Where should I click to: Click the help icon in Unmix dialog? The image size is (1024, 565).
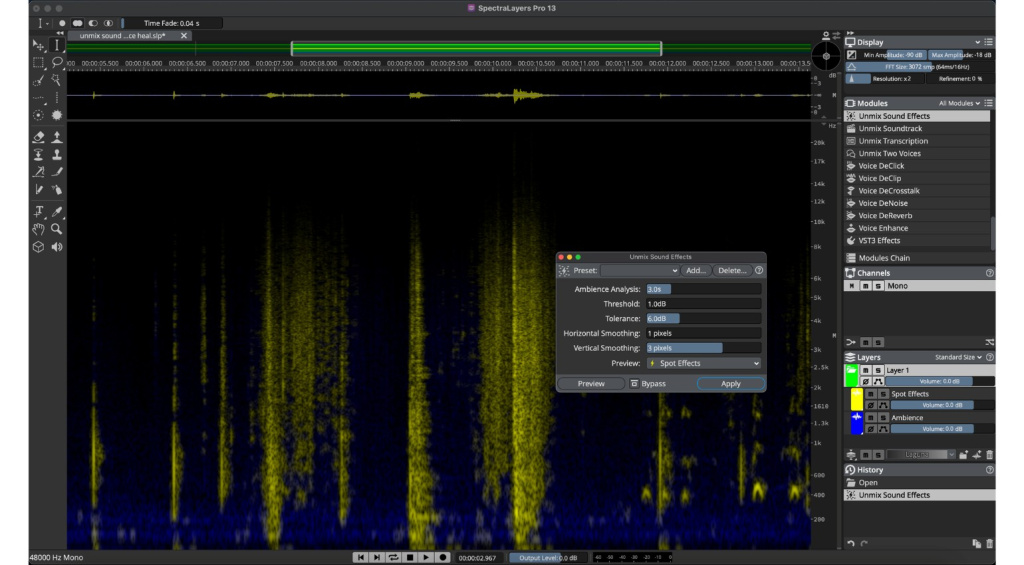pos(759,270)
